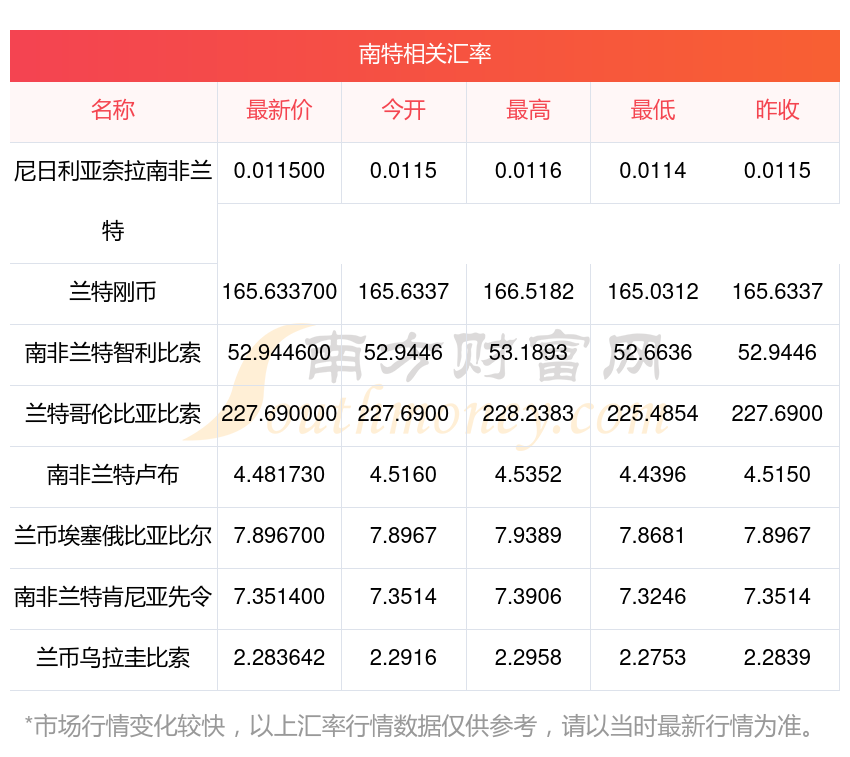Click the open value 2.2916

pyautogui.click(x=403, y=658)
